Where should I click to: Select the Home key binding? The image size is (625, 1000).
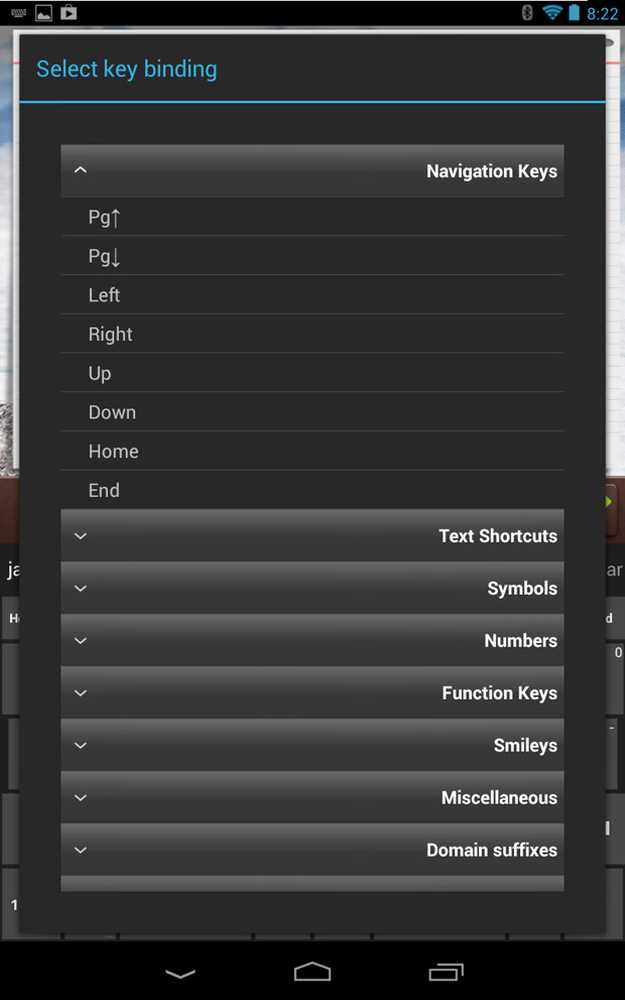(312, 450)
